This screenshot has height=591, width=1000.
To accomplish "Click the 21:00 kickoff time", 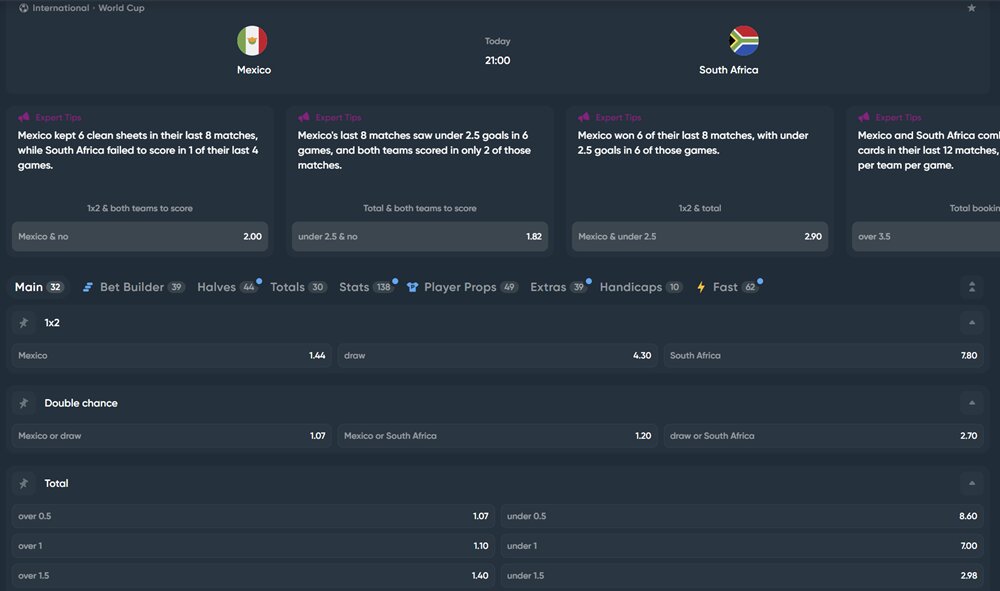I will (x=497, y=61).
